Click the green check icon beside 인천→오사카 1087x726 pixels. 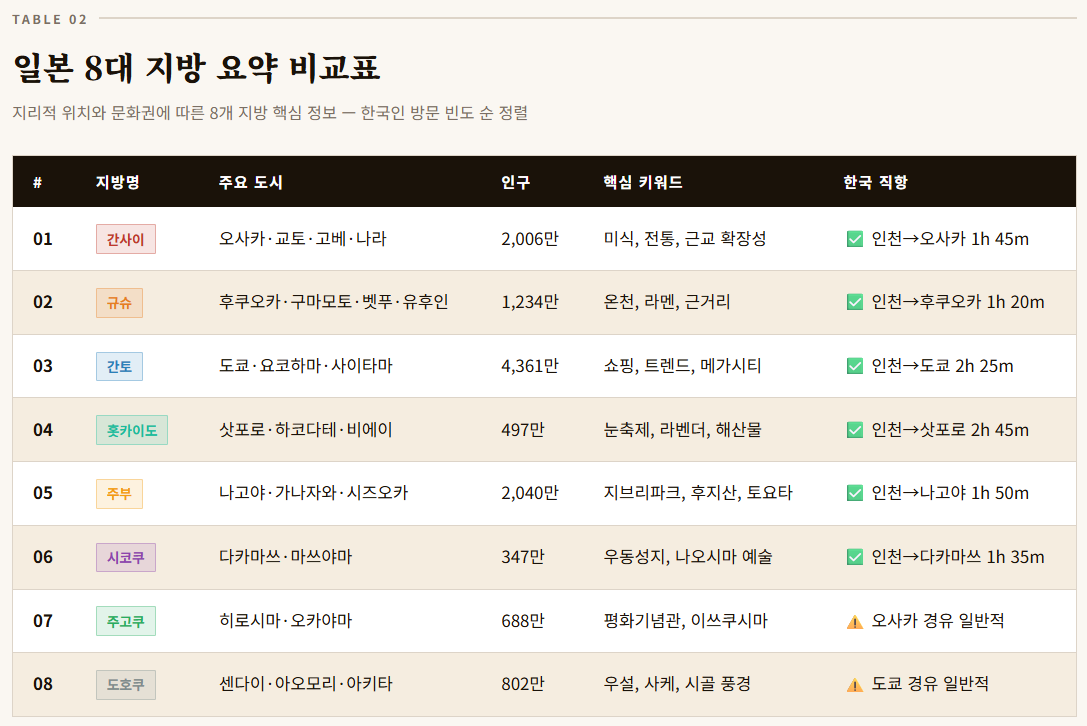tap(855, 239)
